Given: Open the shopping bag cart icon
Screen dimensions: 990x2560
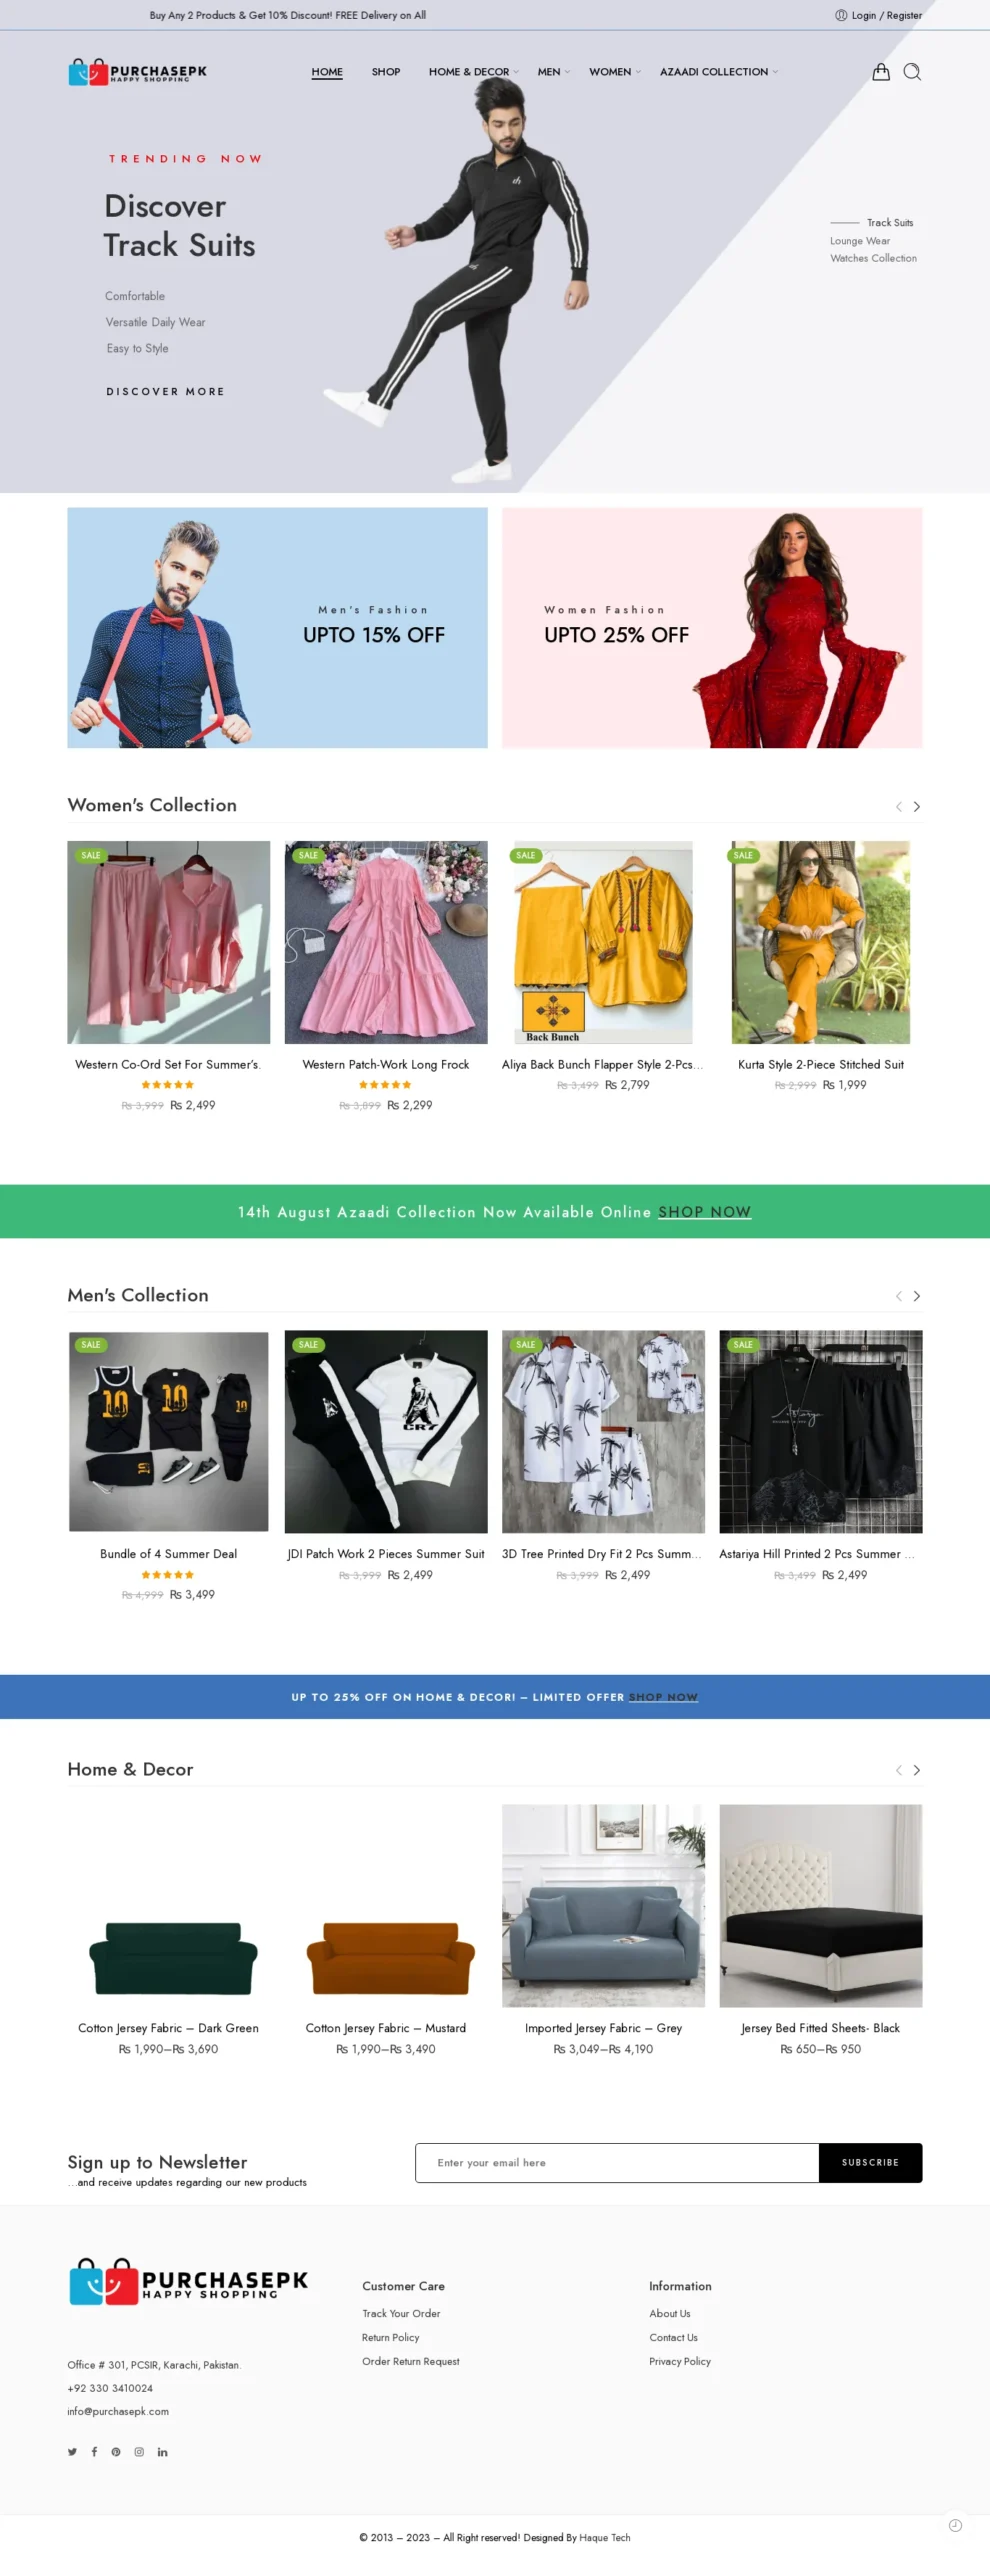Looking at the screenshot, I should [x=880, y=72].
